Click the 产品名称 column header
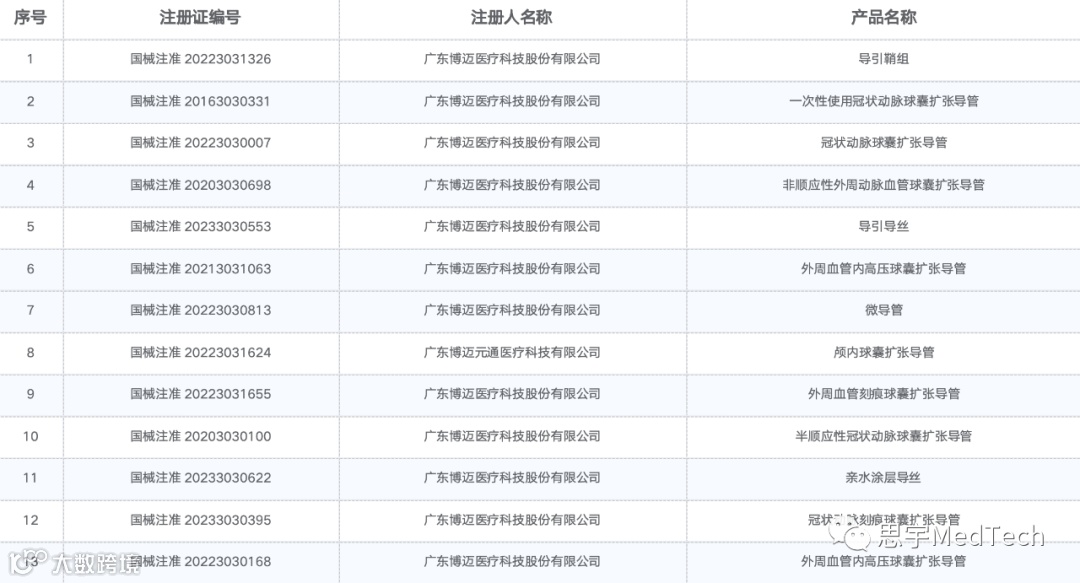This screenshot has height=583, width=1080. click(x=884, y=17)
